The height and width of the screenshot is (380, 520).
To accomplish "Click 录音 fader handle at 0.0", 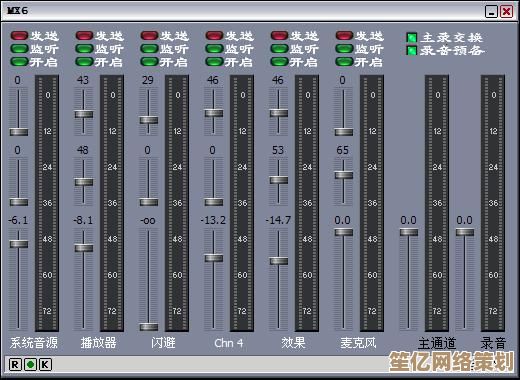I will tap(465, 232).
